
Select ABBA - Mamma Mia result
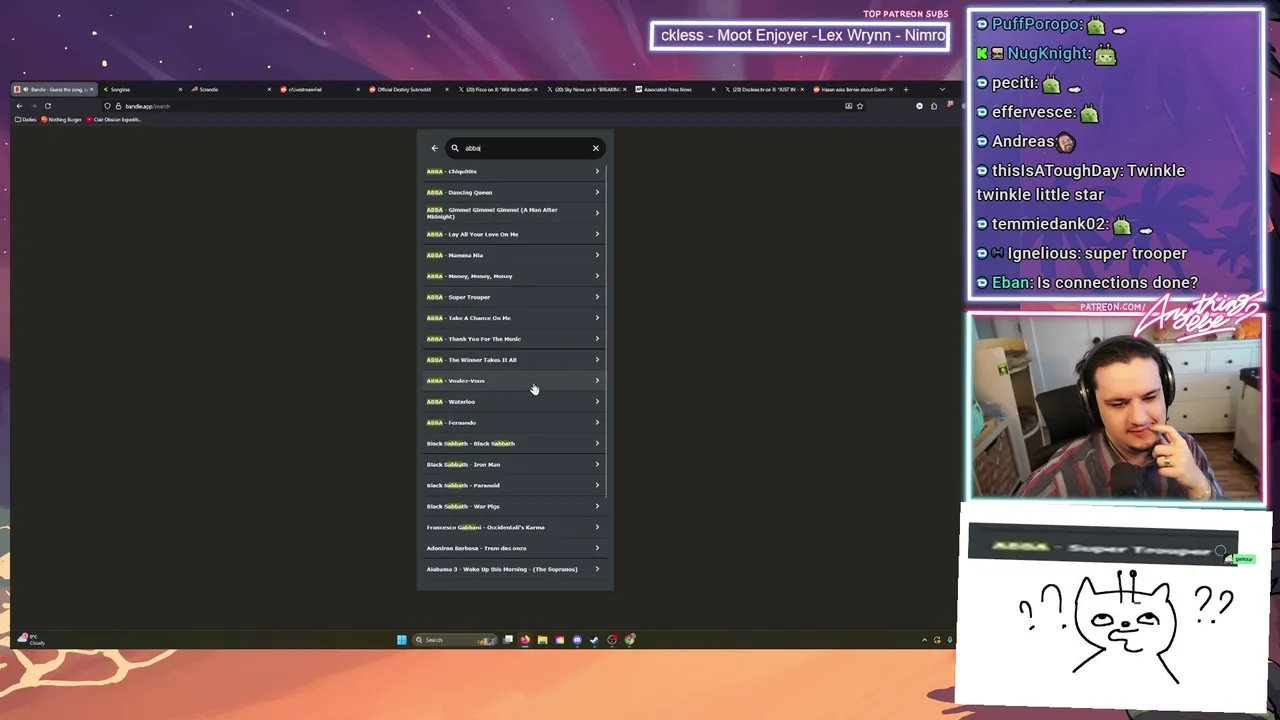coord(513,255)
